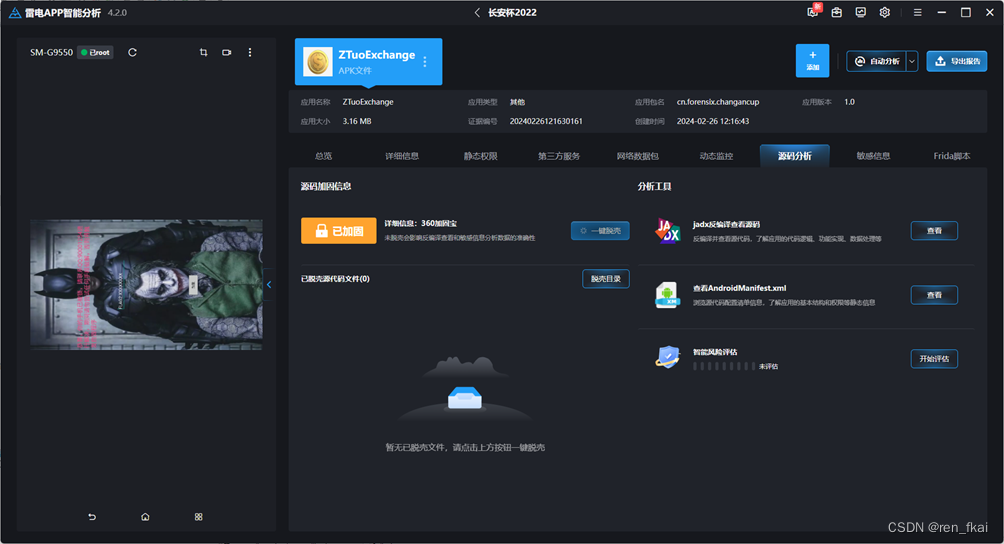The image size is (1004, 544).
Task: Switch to the 静态权限 tab
Action: click(481, 156)
